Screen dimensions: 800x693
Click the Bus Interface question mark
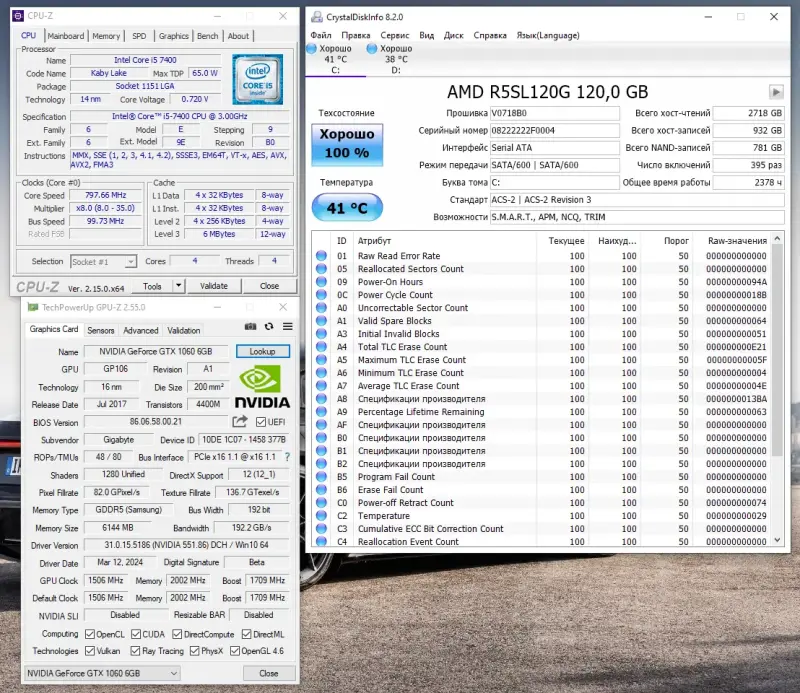coord(287,457)
